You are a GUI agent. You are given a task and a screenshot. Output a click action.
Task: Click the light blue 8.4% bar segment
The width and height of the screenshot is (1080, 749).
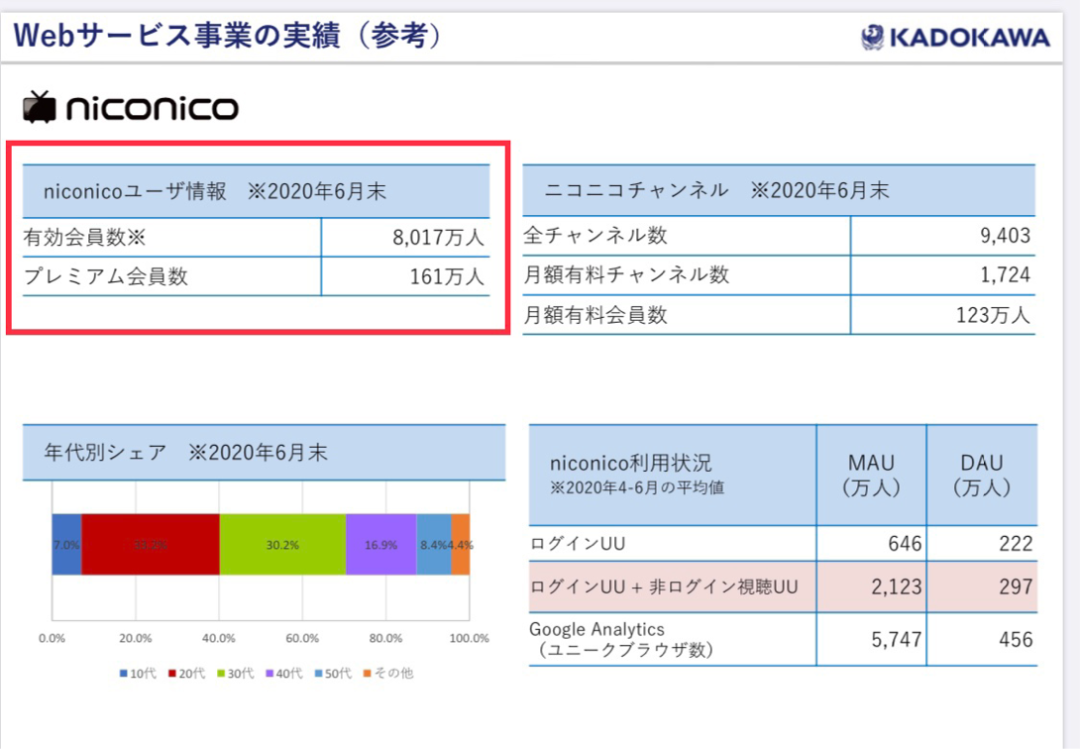434,544
